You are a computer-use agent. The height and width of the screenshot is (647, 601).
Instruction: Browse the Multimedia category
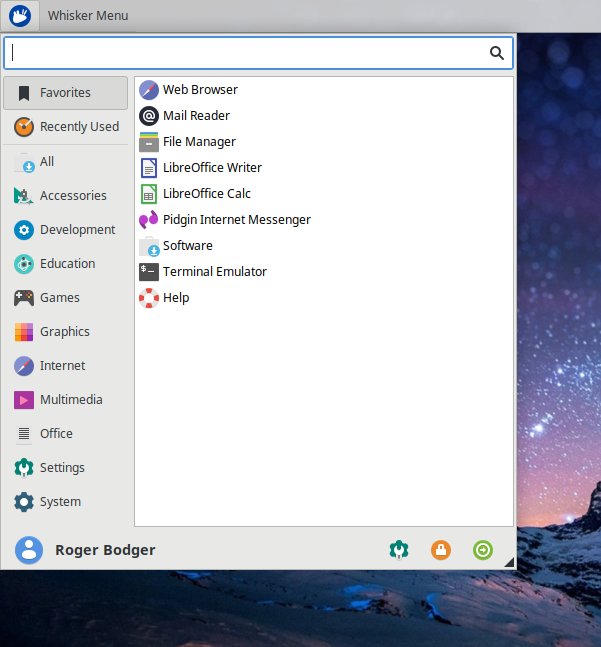click(x=66, y=400)
